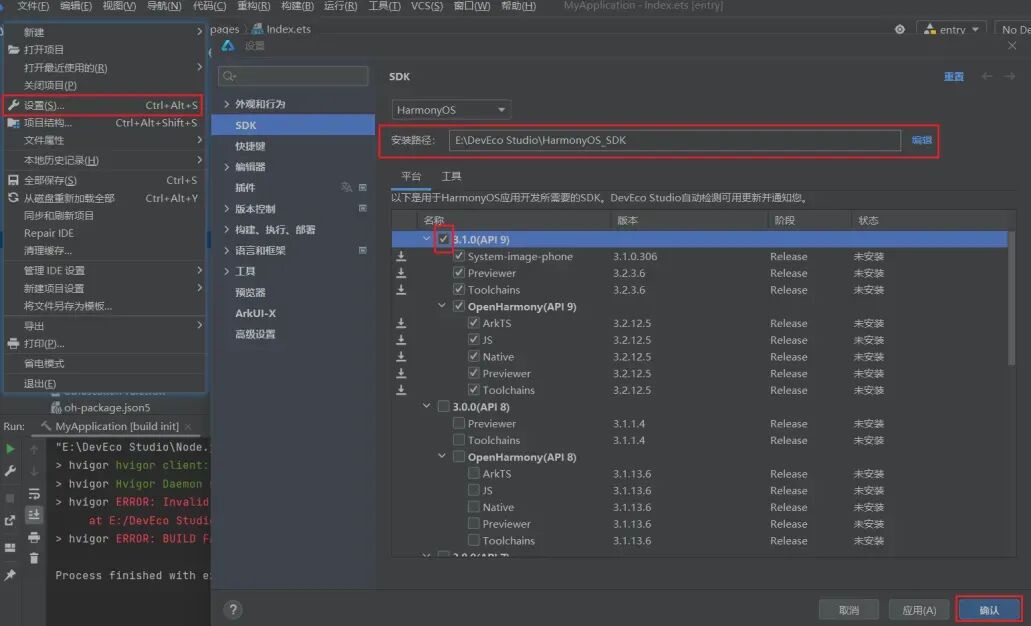Image resolution: width=1031 pixels, height=626 pixels.
Task: Click the 重置 reset link
Action: [x=954, y=76]
